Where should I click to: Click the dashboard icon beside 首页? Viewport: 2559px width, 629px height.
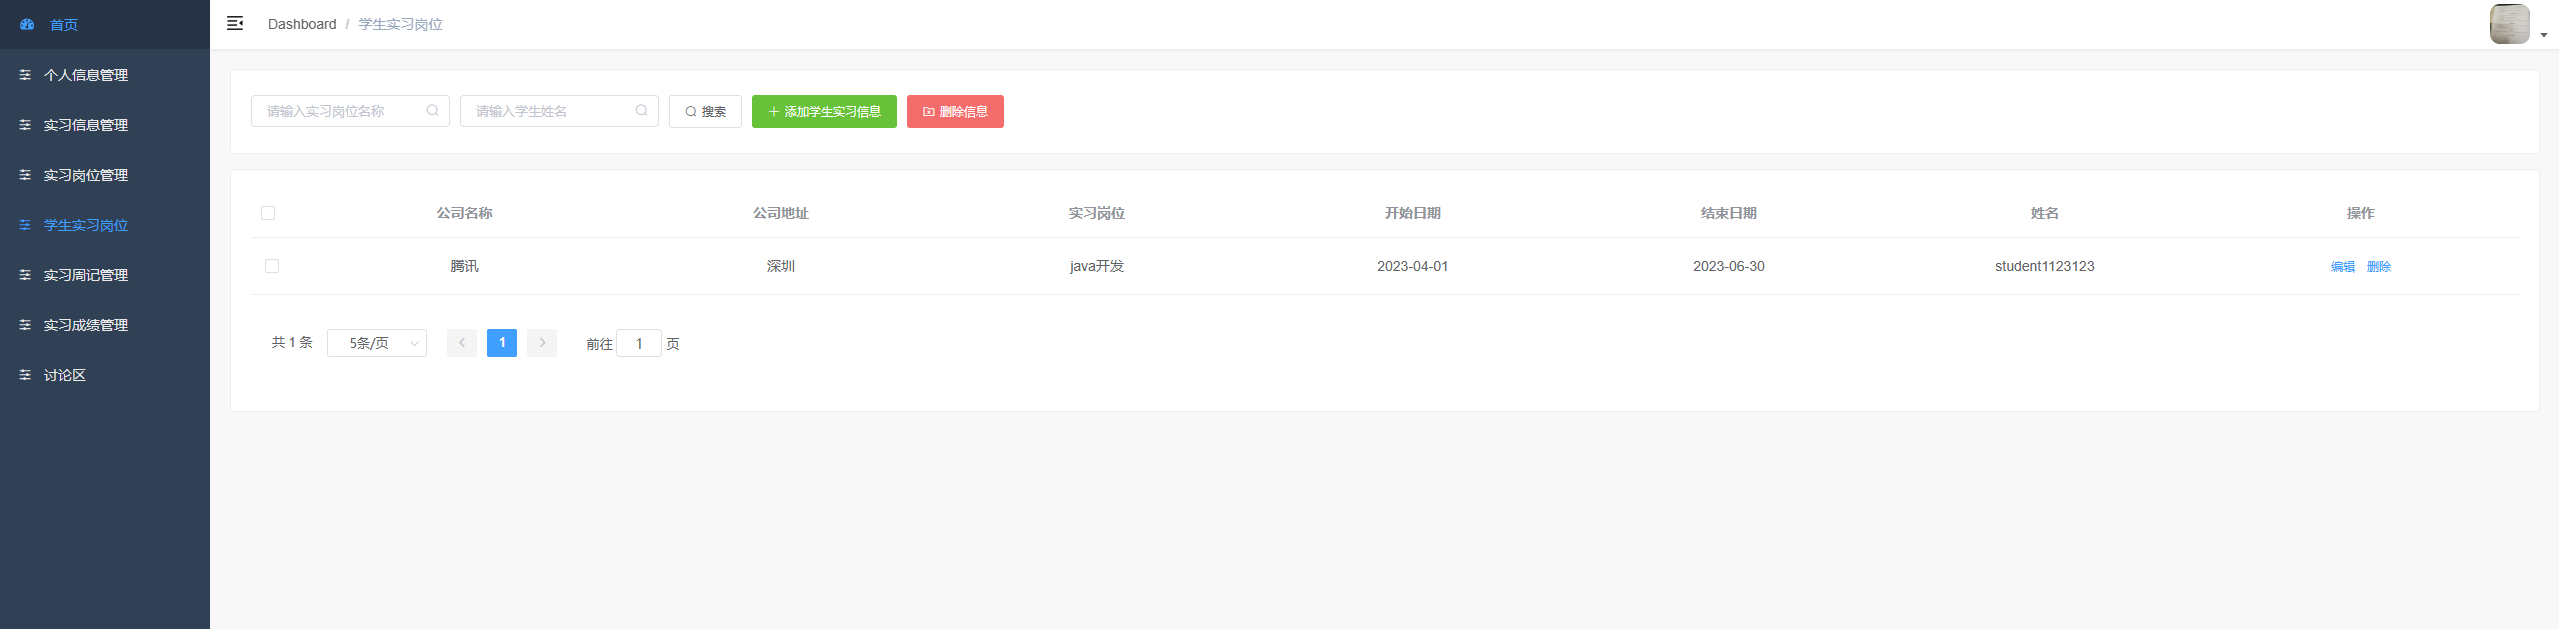27,24
